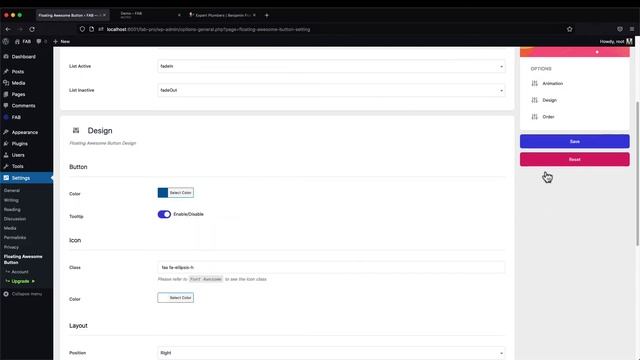Select Settings in the sidebar
The image size is (640, 360).
27,178
